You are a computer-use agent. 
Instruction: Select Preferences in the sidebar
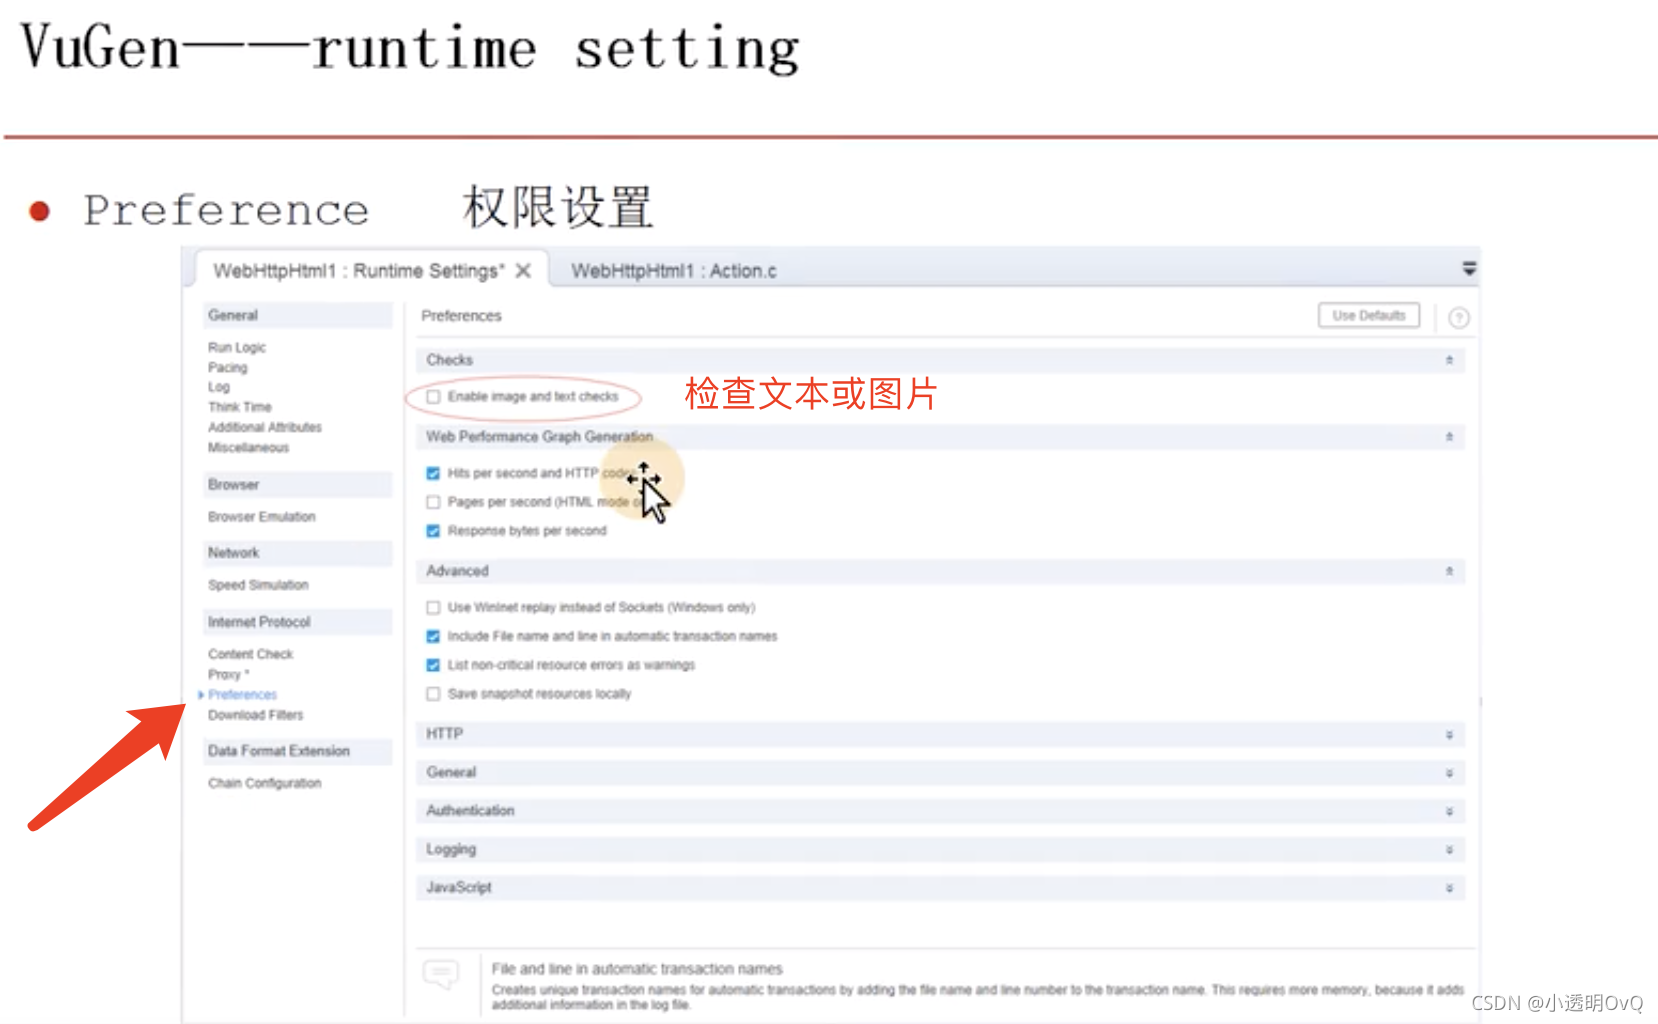coord(242,695)
